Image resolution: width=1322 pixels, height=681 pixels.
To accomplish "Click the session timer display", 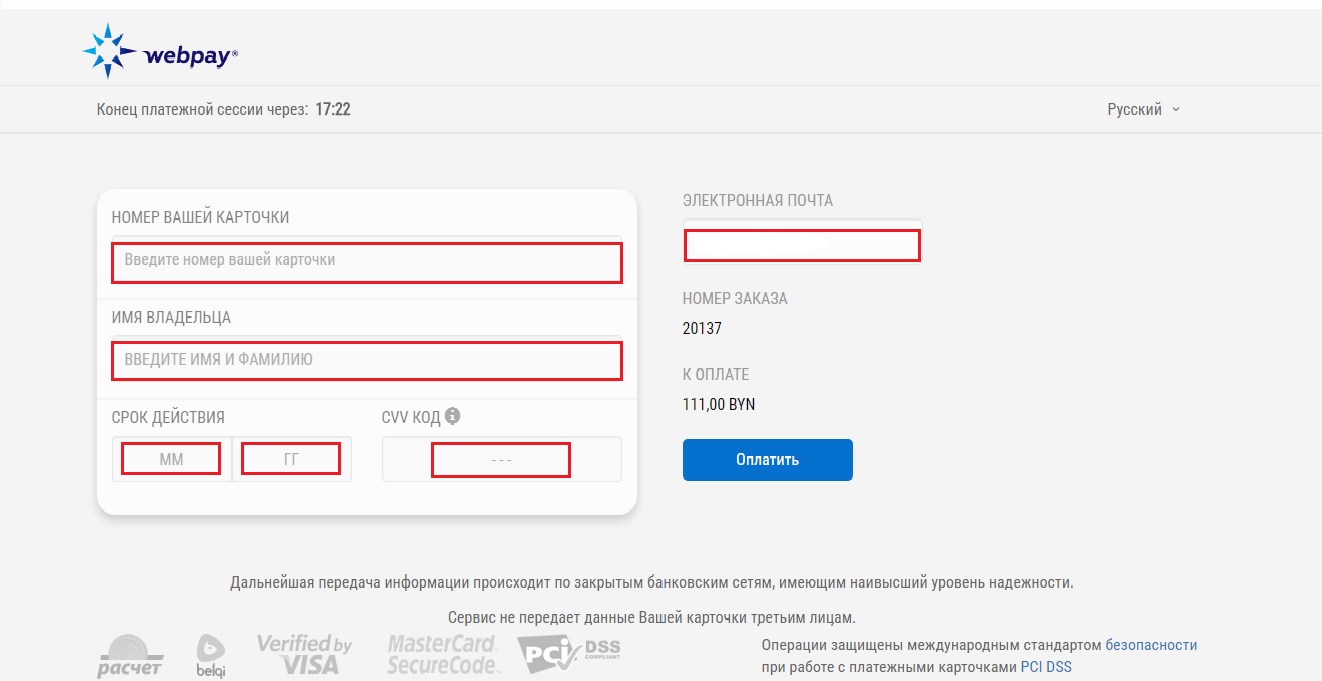I will (335, 108).
